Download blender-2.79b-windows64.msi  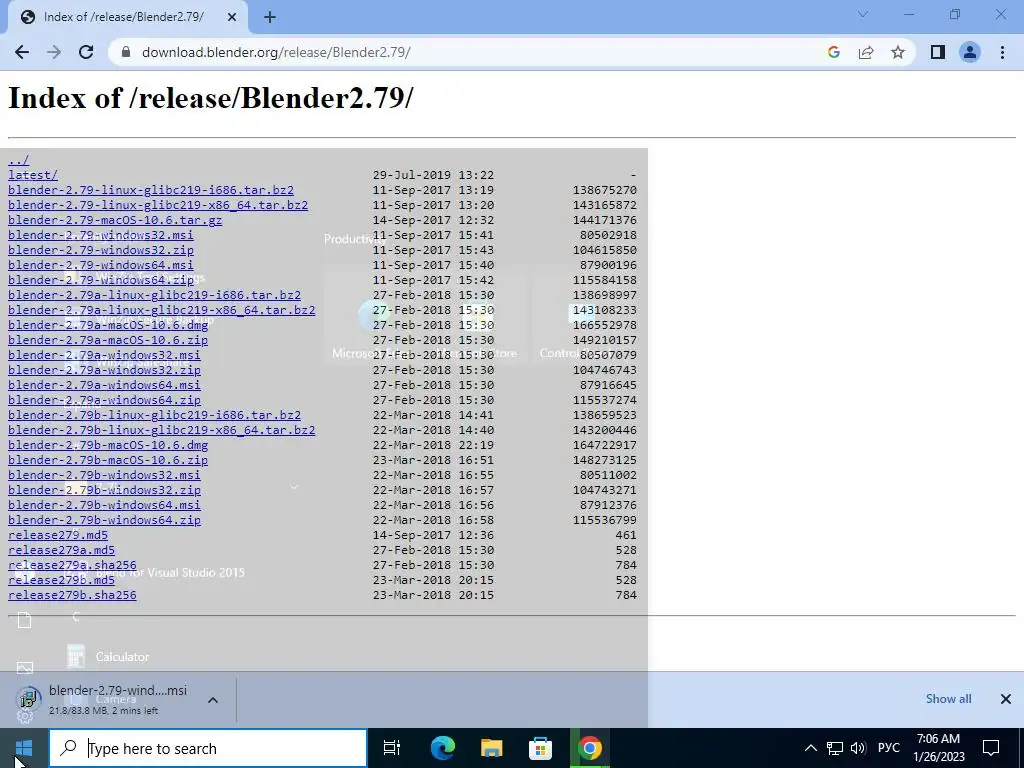tap(104, 505)
